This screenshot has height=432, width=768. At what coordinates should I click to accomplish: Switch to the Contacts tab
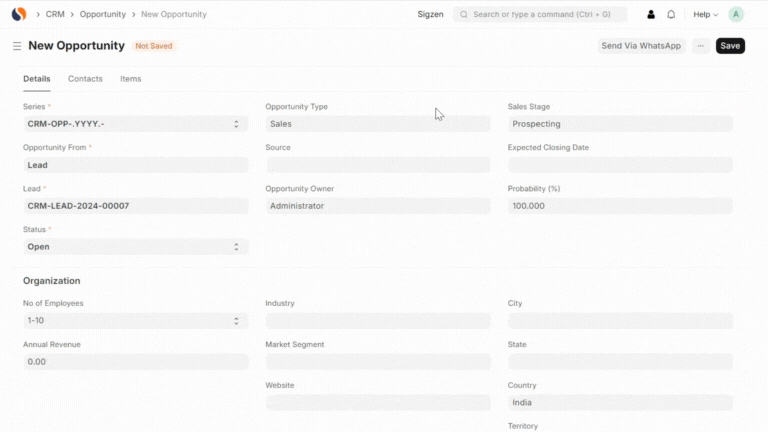[85, 79]
